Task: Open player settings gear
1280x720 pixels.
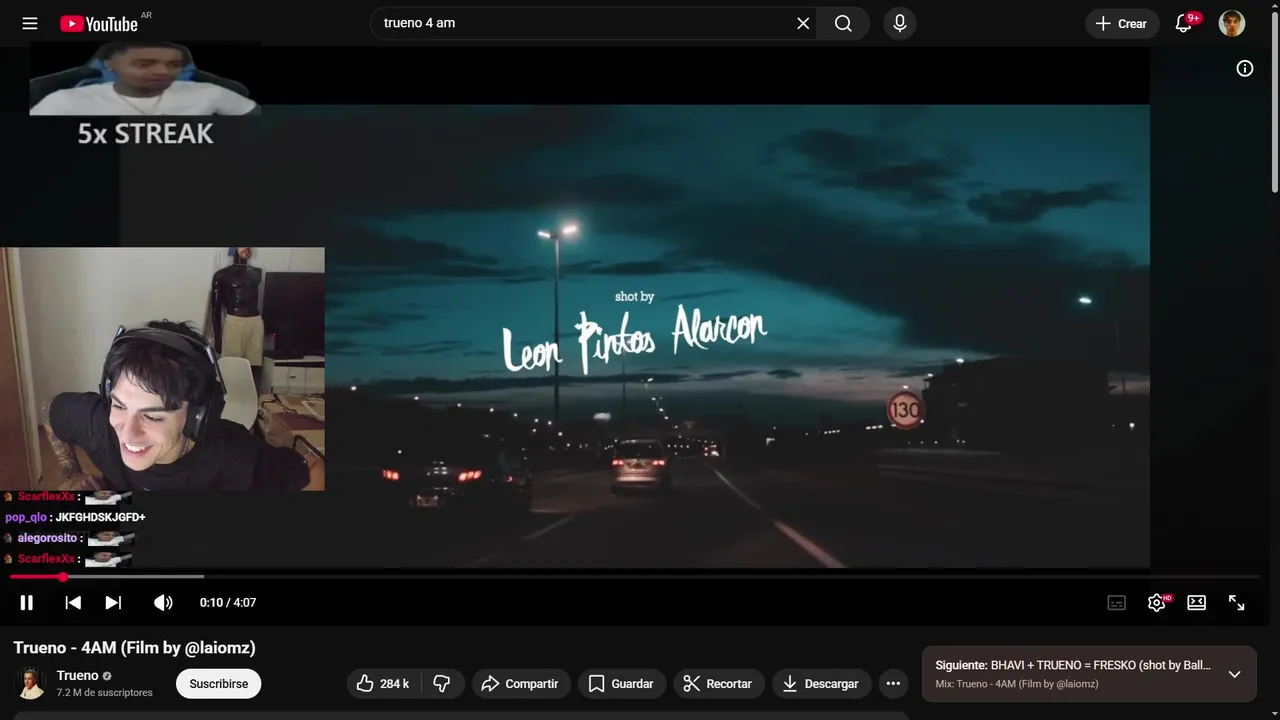Action: click(1157, 602)
